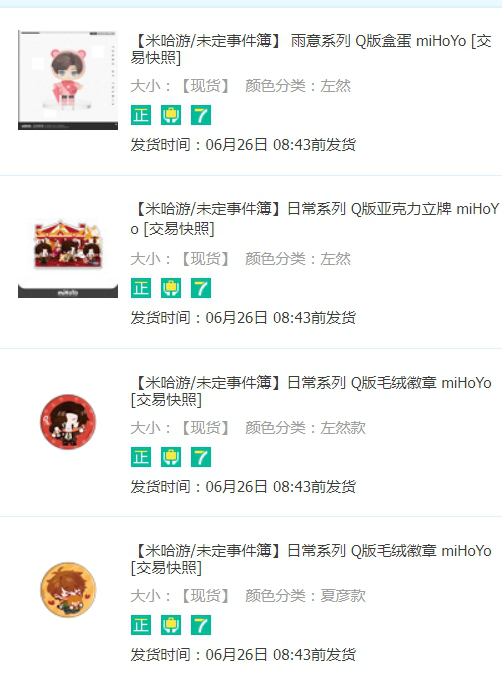This screenshot has height=674, width=502.
Task: Open the 日常系列 Q版亚克力立牌 product link
Action: pyautogui.click(x=315, y=219)
